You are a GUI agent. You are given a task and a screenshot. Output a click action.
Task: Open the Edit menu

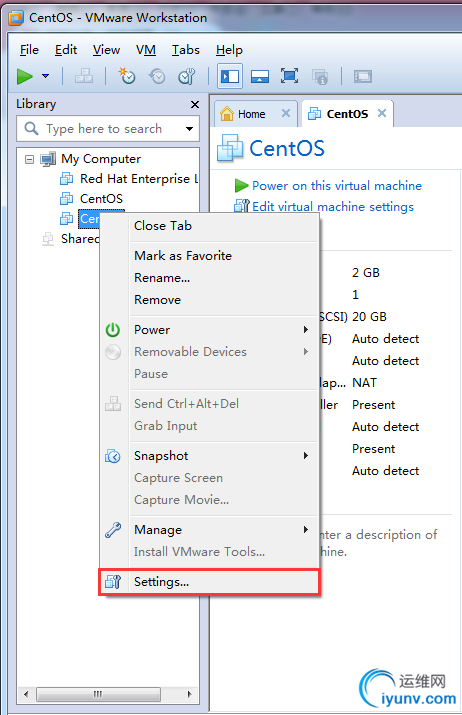pyautogui.click(x=66, y=50)
